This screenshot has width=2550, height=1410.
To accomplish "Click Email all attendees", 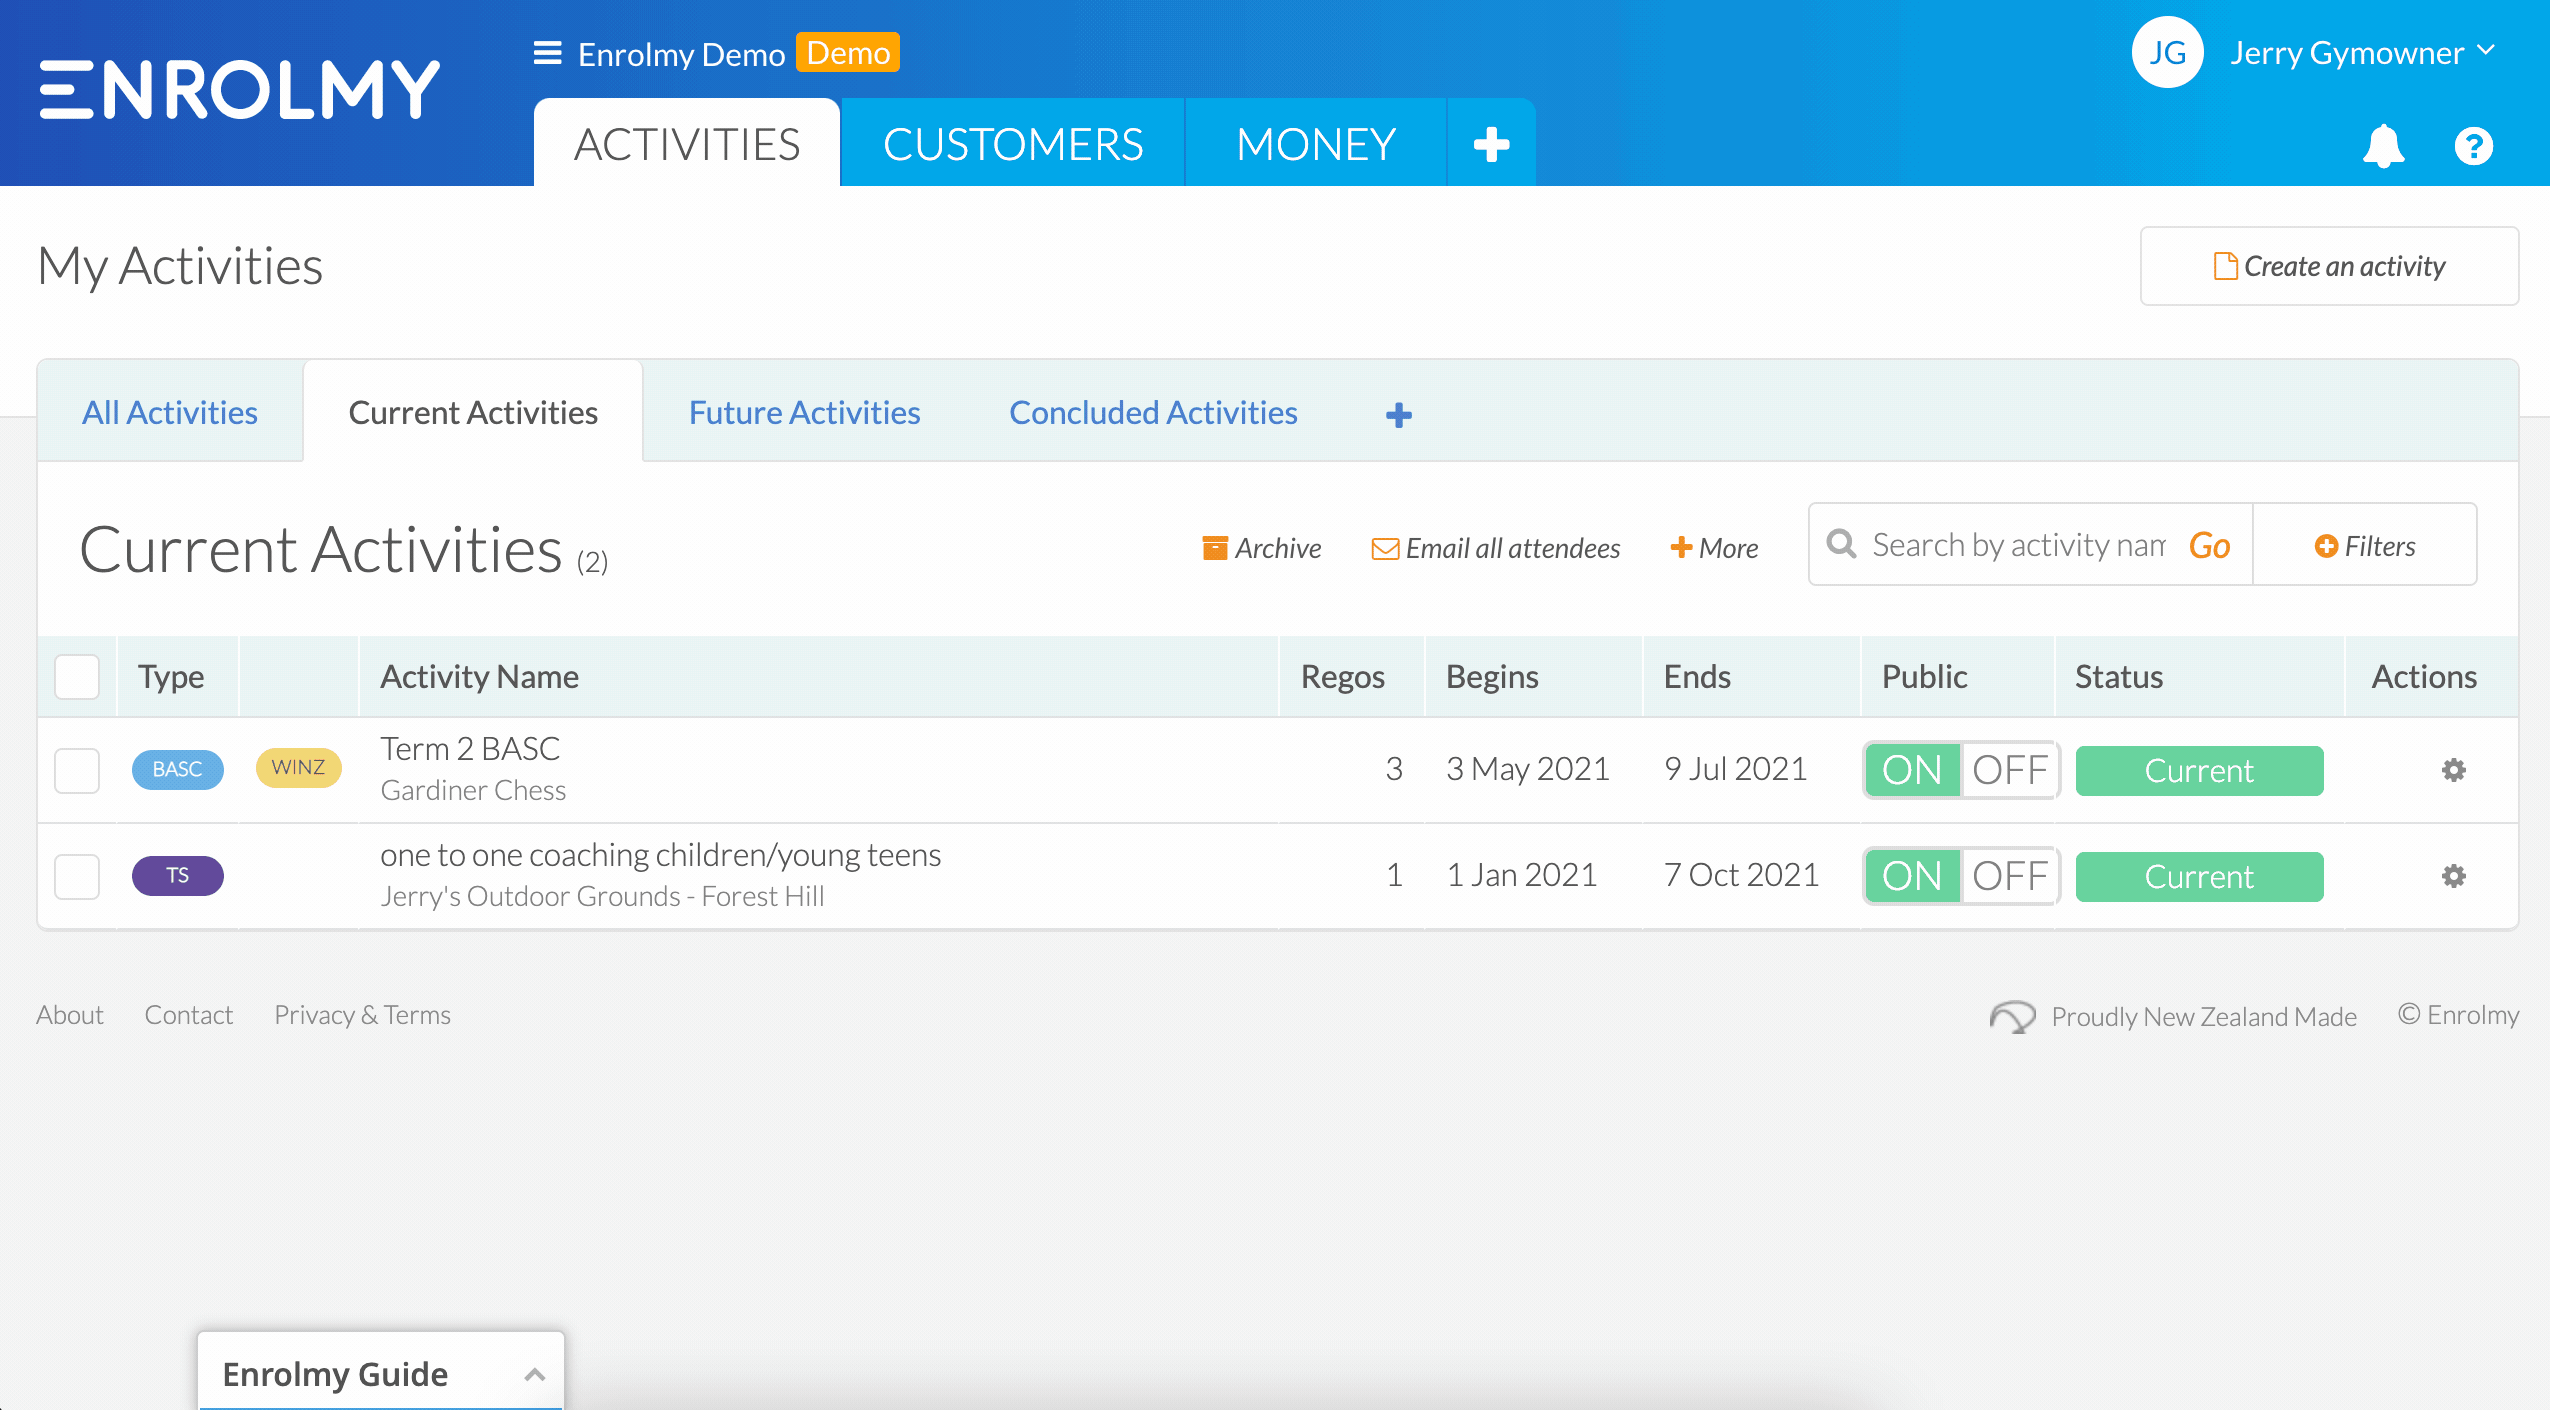I will (x=1496, y=548).
